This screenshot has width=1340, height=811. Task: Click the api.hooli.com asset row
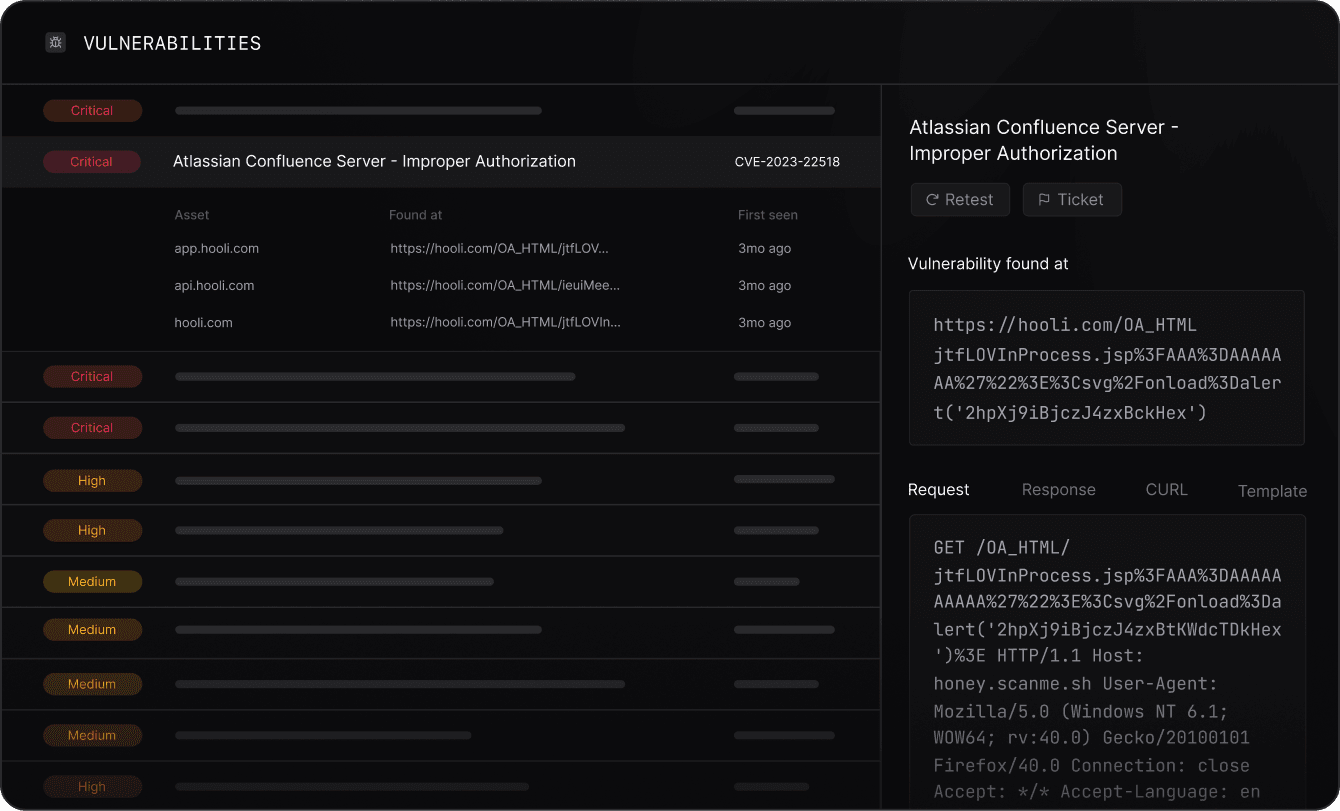[215, 285]
